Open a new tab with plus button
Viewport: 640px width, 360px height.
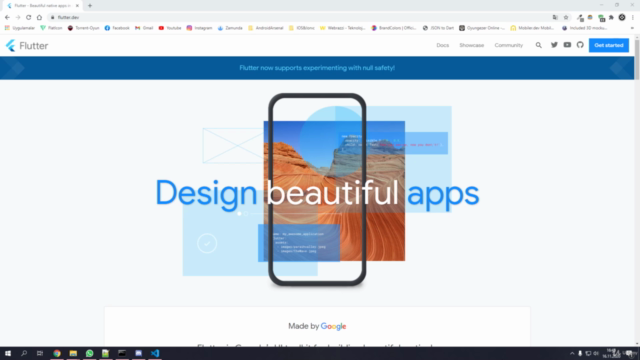click(x=90, y=6)
